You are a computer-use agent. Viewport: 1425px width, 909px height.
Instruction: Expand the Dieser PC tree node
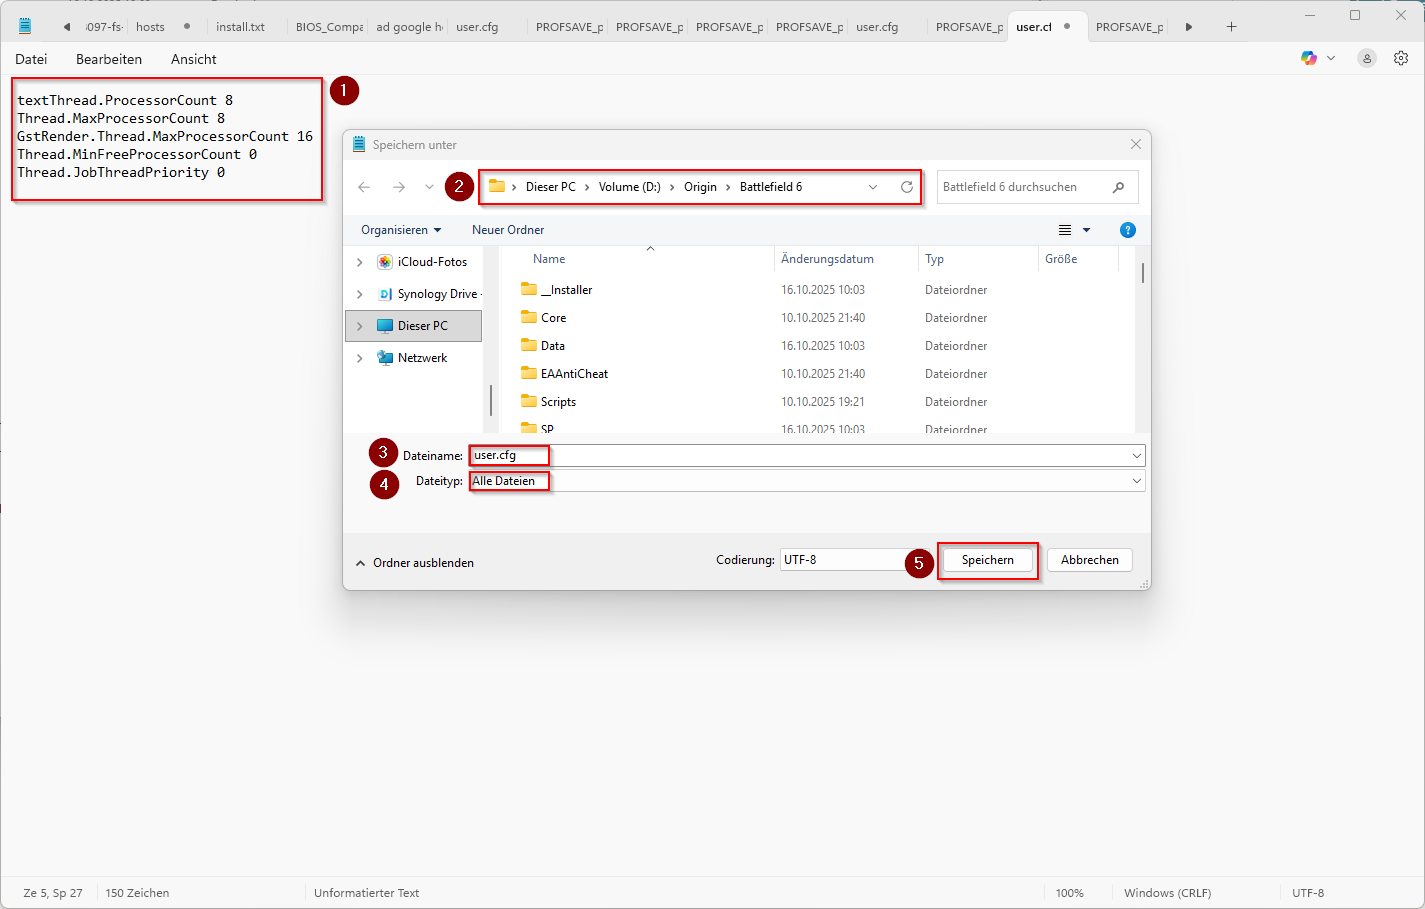pos(360,326)
